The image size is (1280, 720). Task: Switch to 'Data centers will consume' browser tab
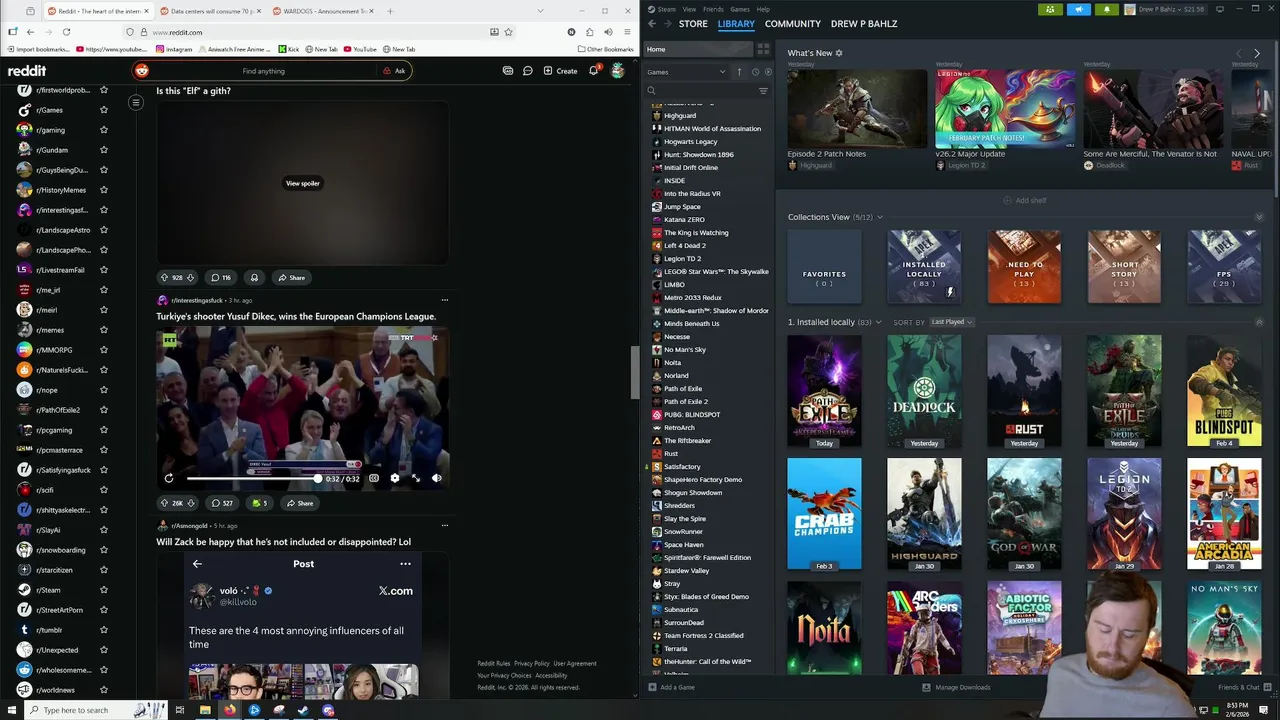pos(212,11)
